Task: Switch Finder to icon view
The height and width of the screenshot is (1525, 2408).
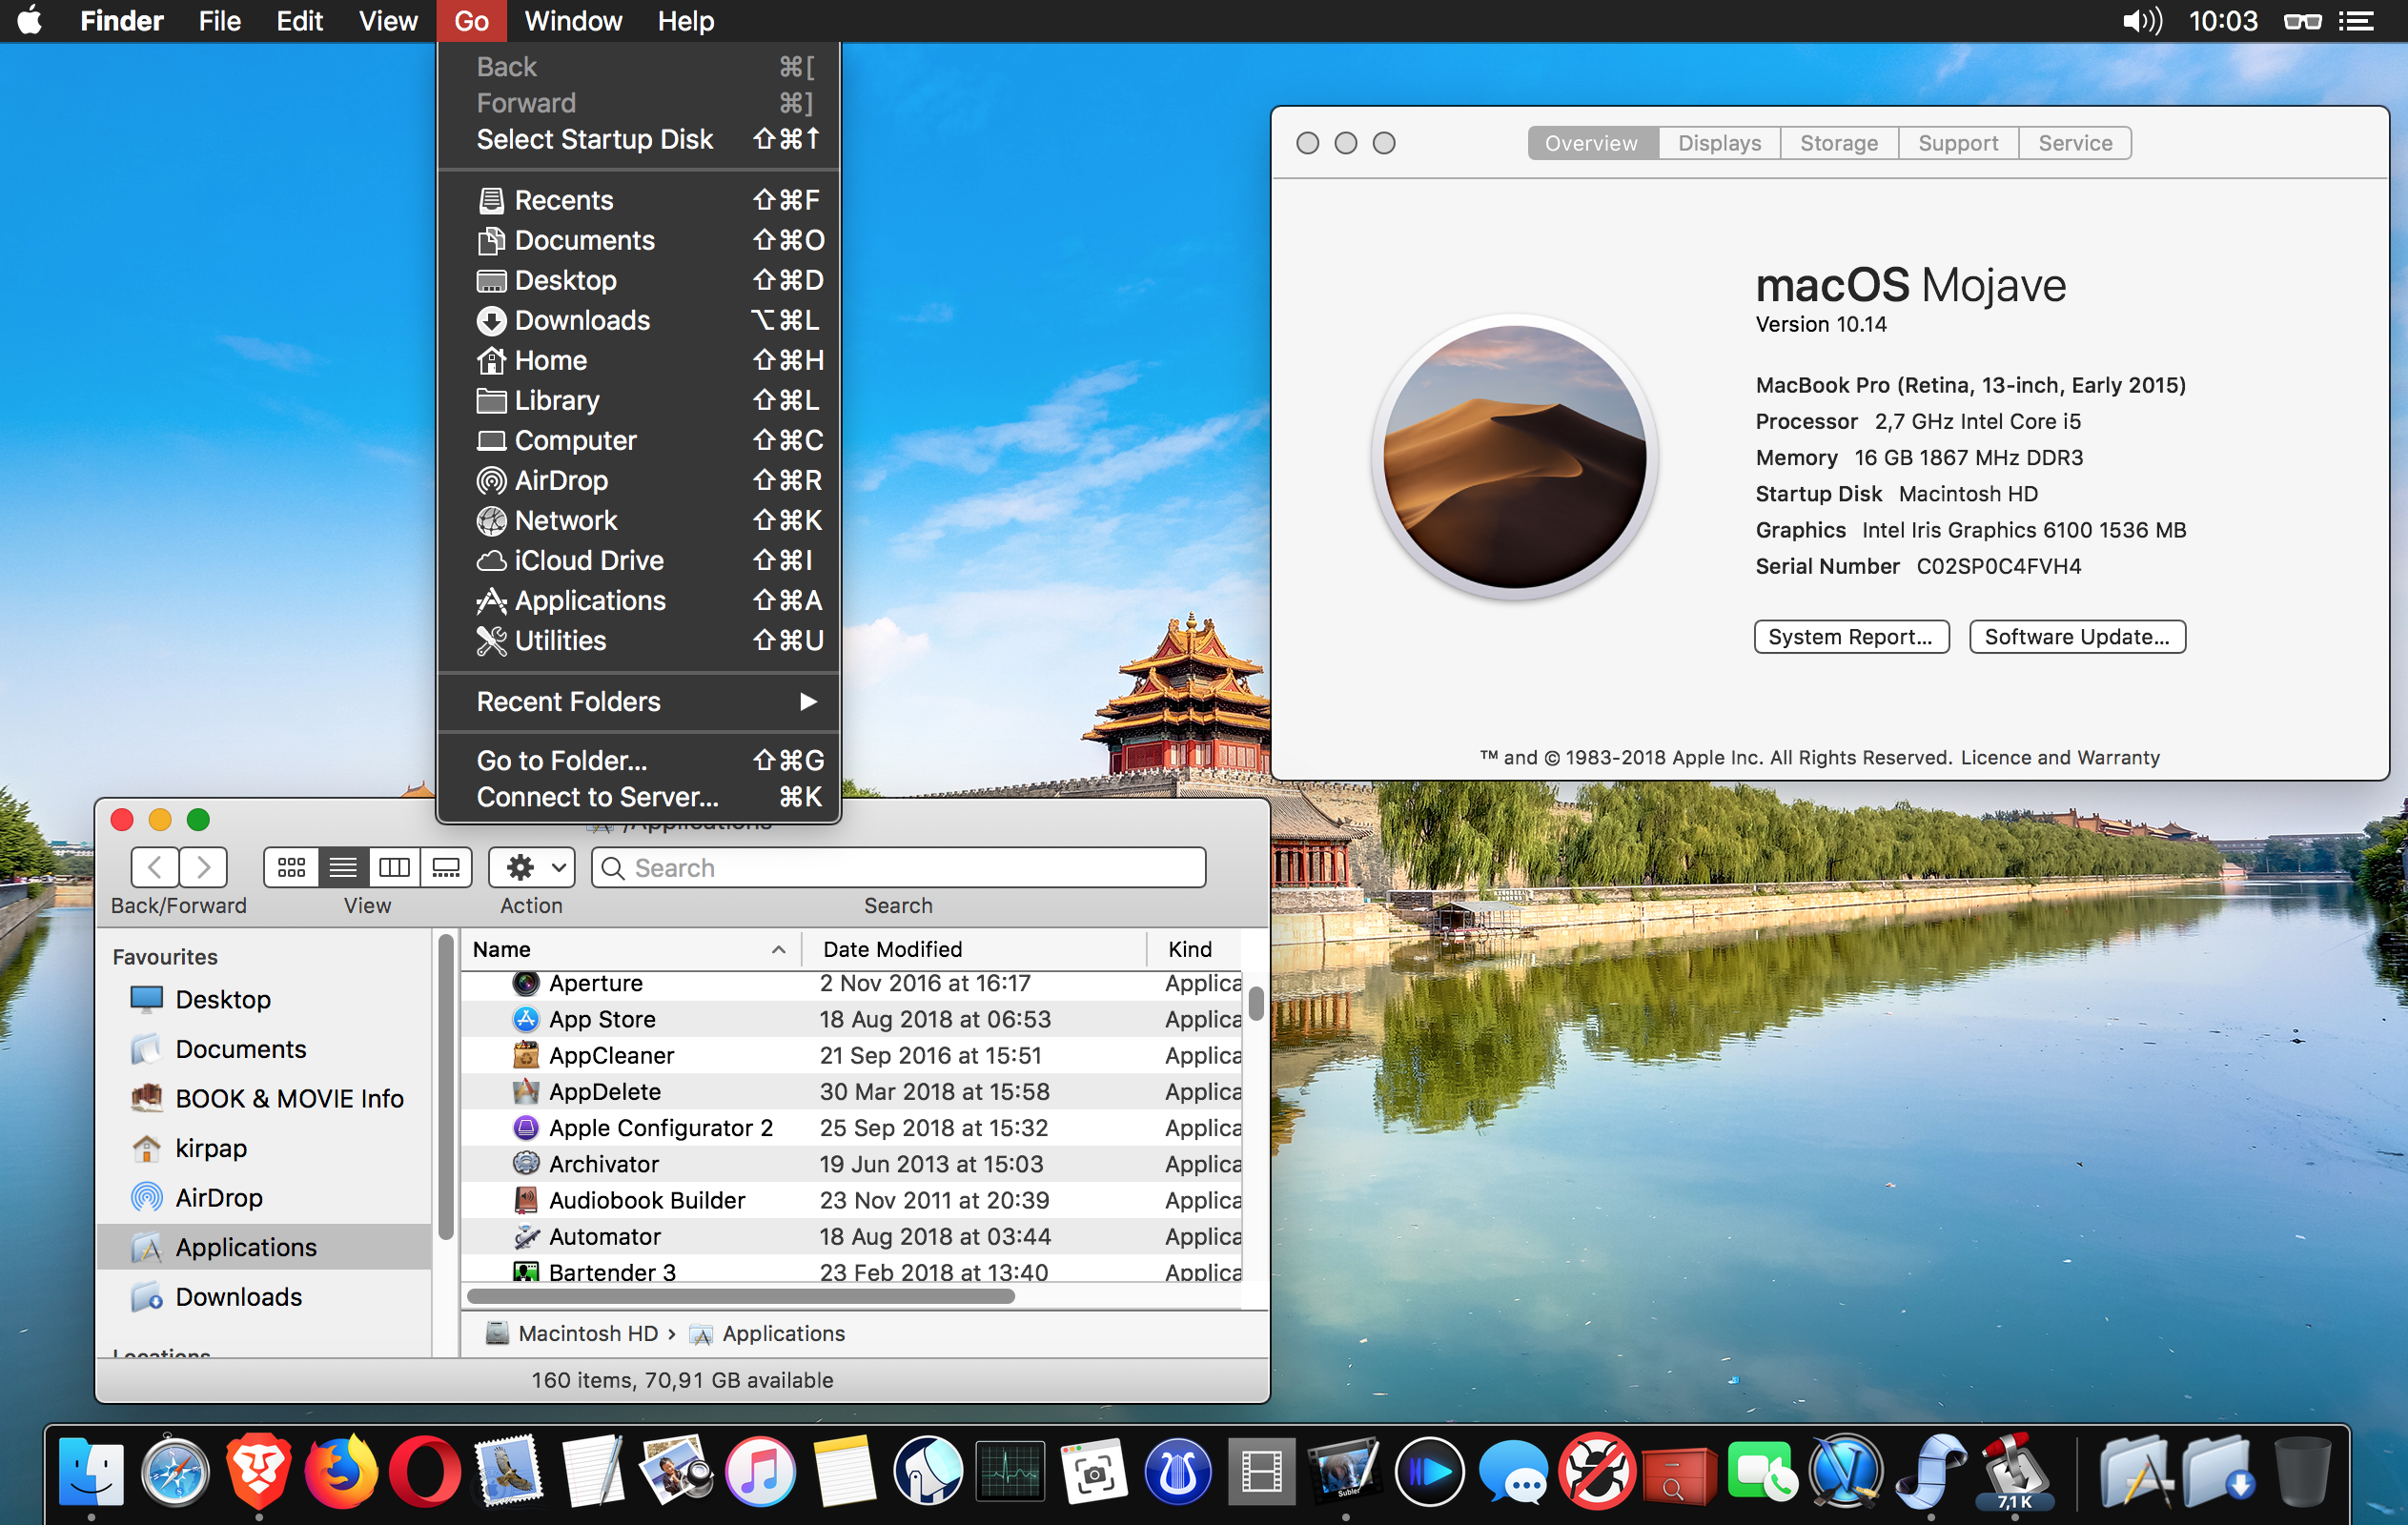Action: (x=291, y=867)
